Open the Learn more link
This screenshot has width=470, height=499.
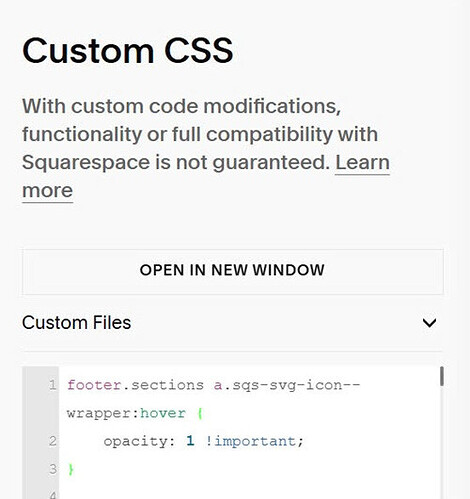pos(362,163)
